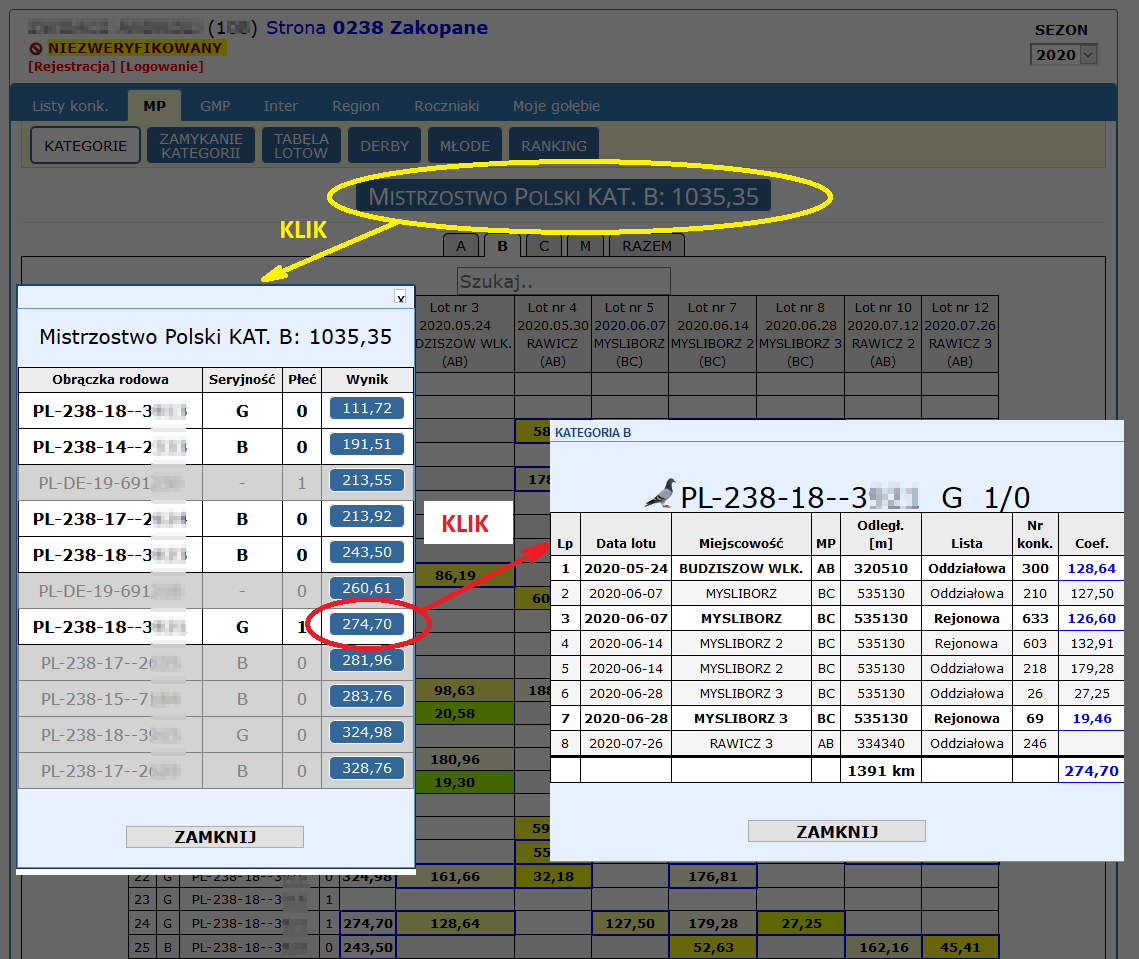Screen dimensions: 1139x959
Task: Click the DERBY button
Action: click(x=385, y=146)
